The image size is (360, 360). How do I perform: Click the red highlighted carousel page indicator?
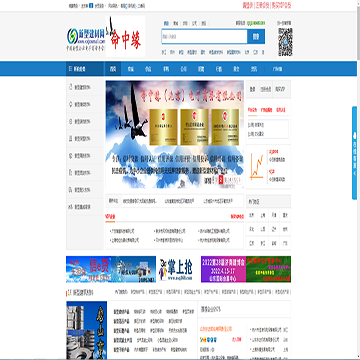221,180
